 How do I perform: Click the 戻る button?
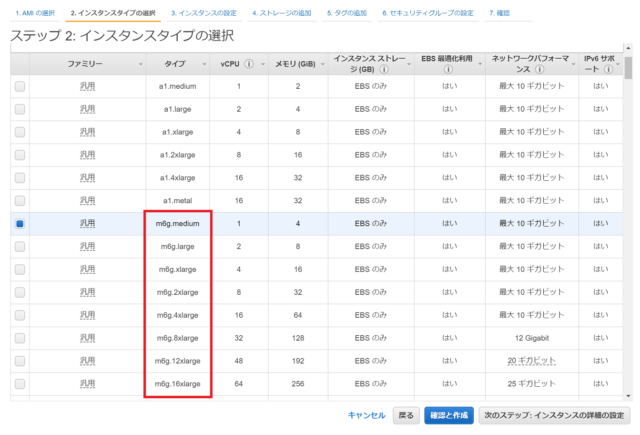(x=404, y=415)
